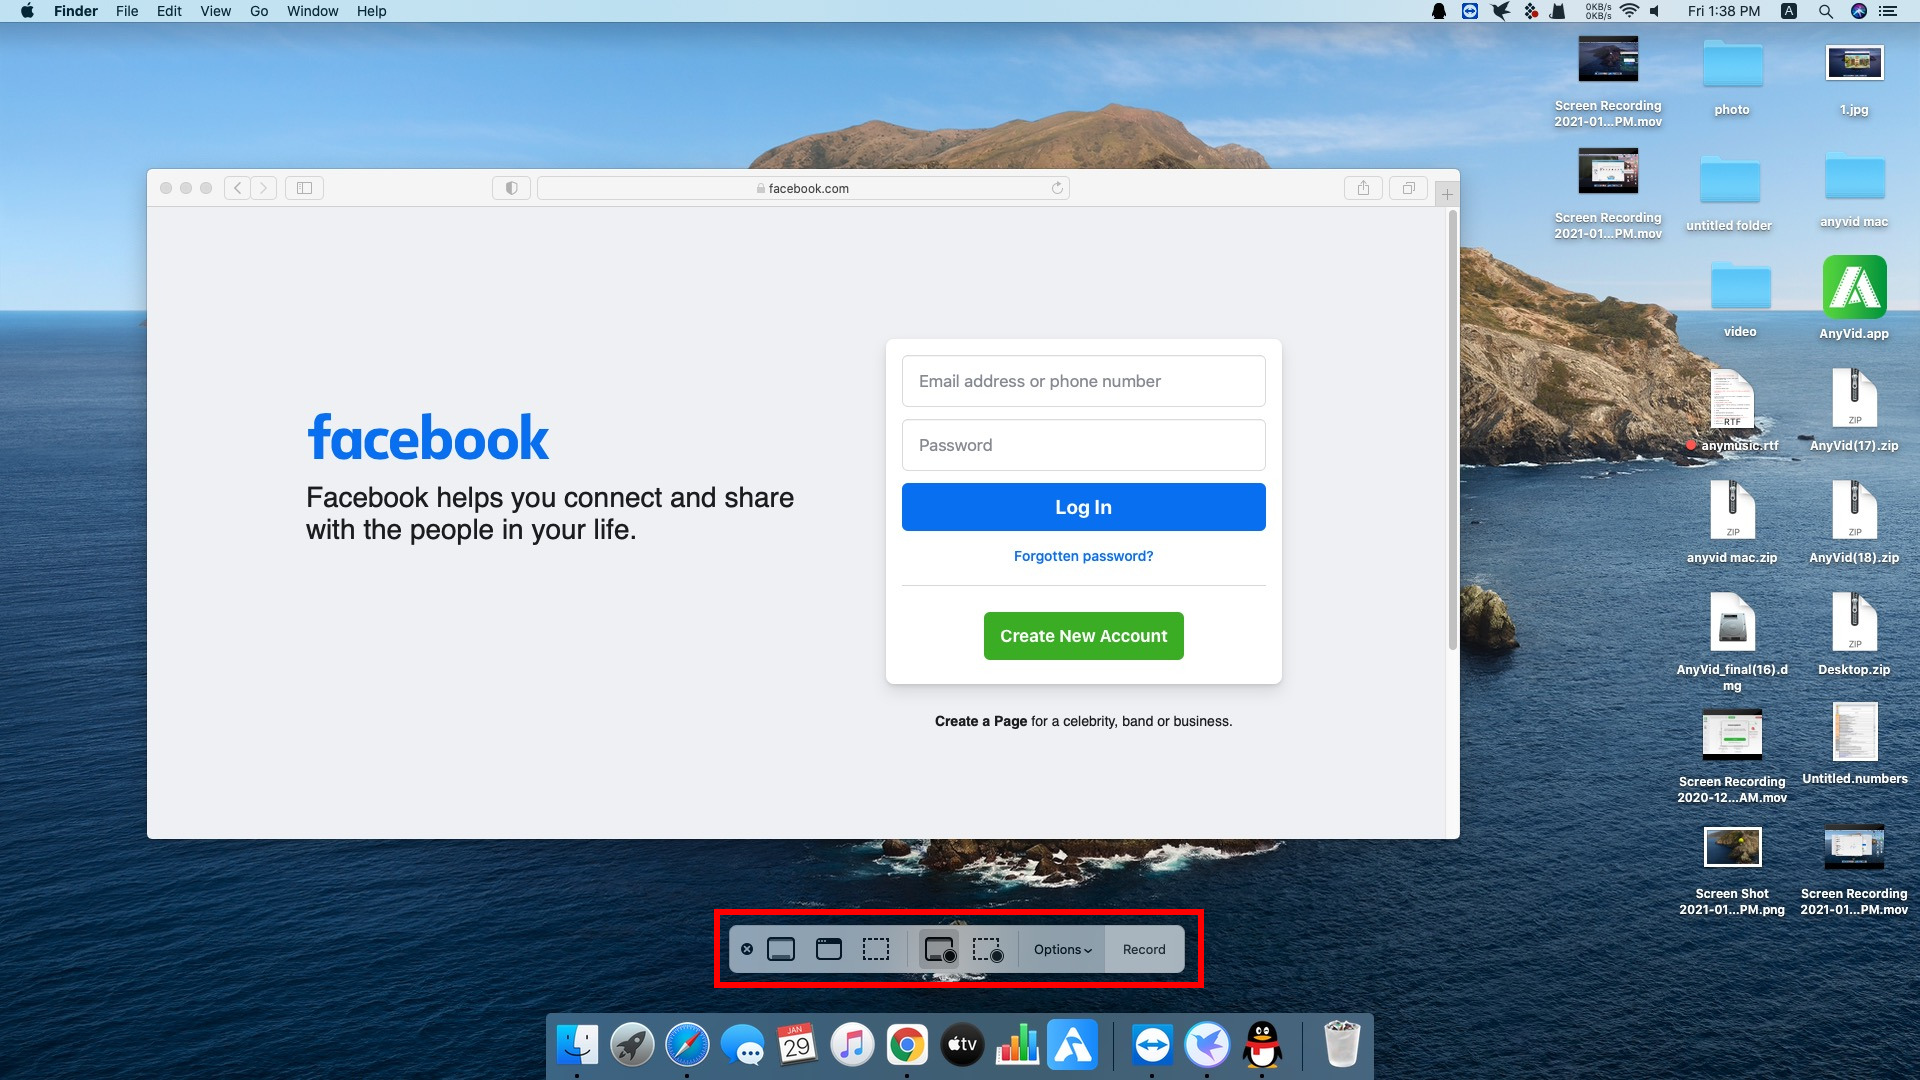Click the portion capture icon
1920x1080 pixels.
point(873,949)
